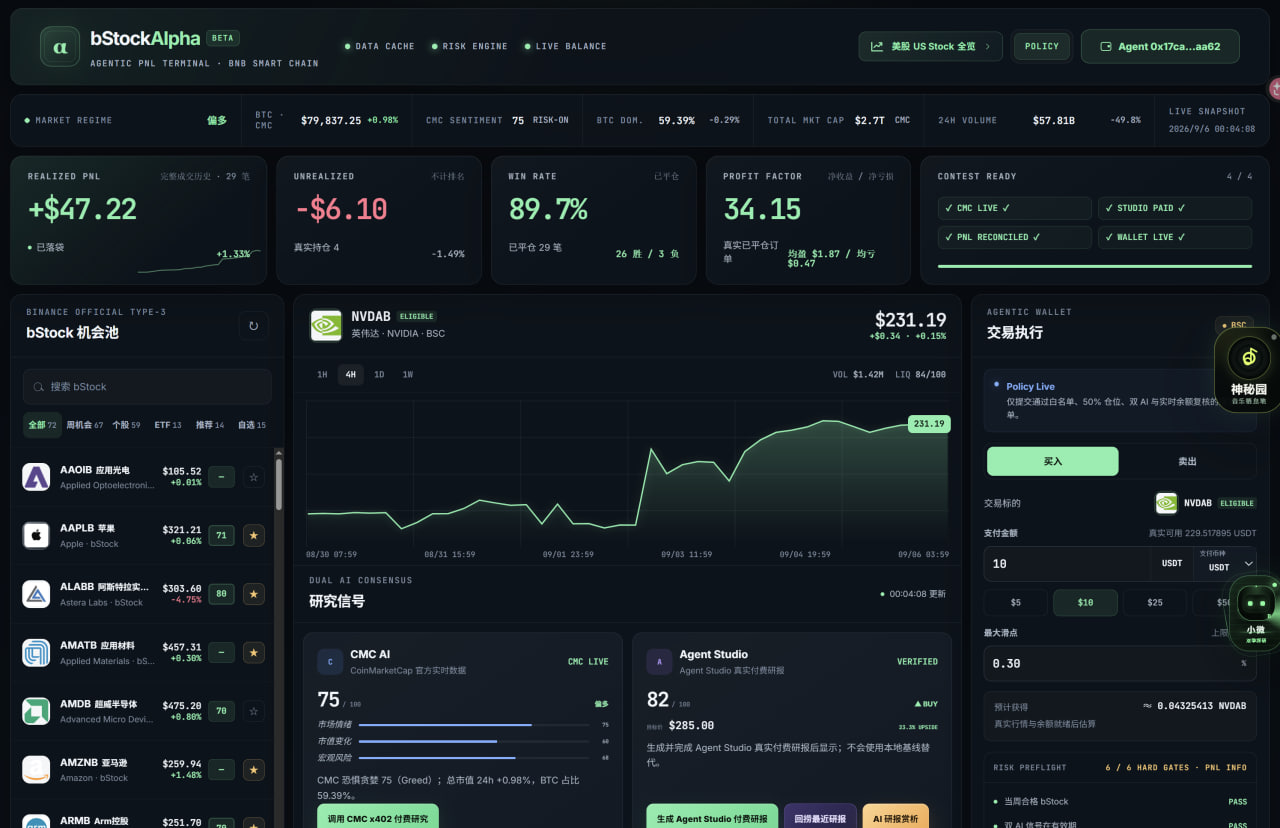This screenshot has height=828, width=1280.
Task: Click the AI 研报赏析 button
Action: tap(895, 818)
